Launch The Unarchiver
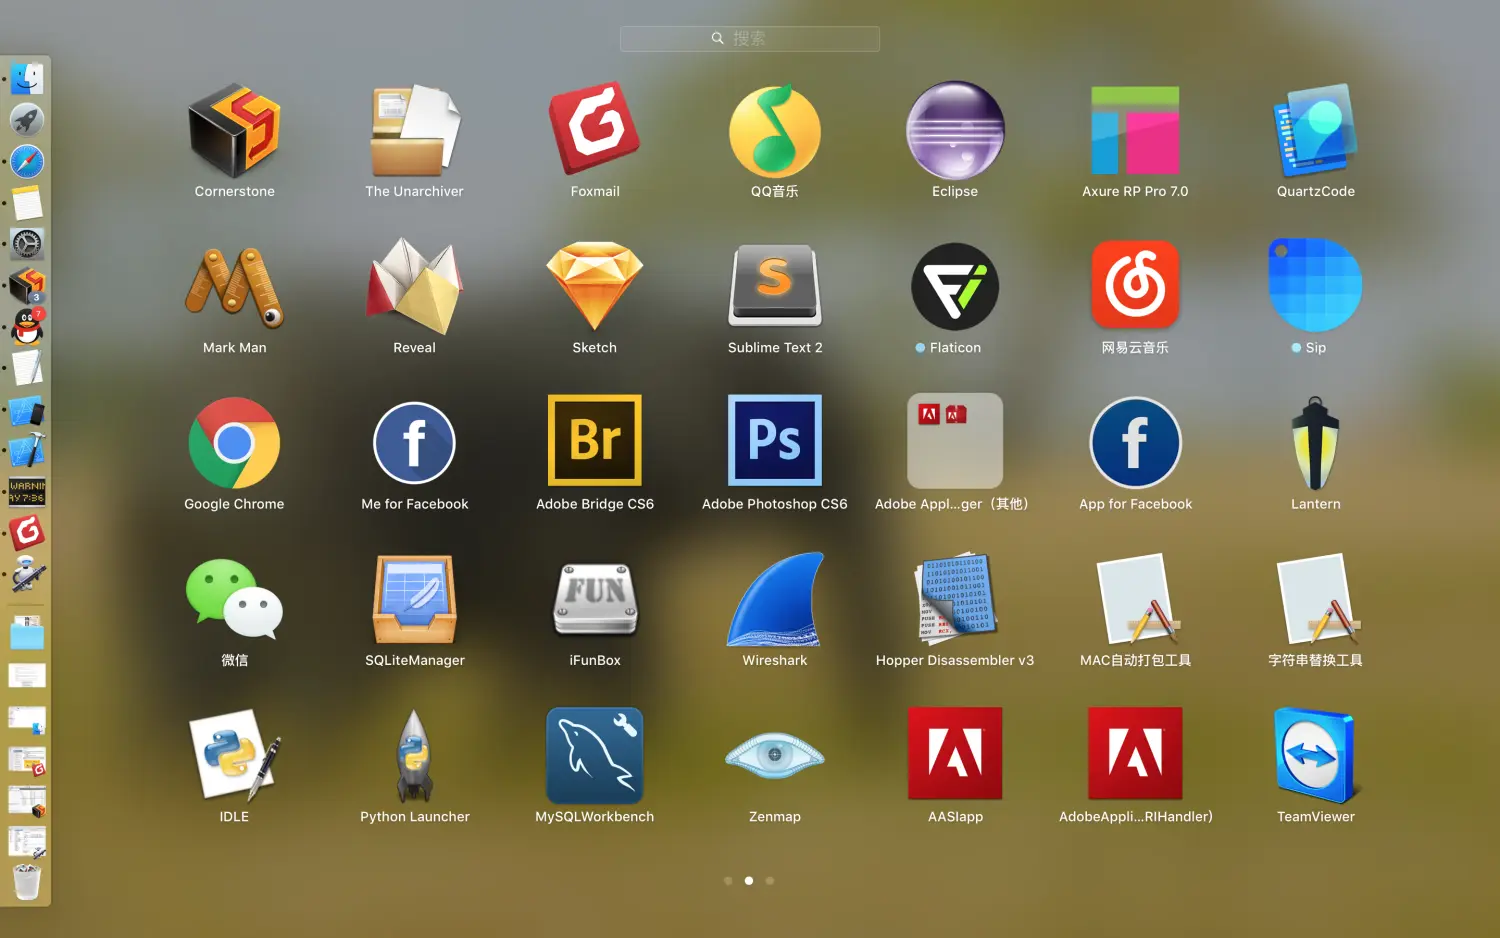Viewport: 1500px width, 938px height. click(x=415, y=131)
